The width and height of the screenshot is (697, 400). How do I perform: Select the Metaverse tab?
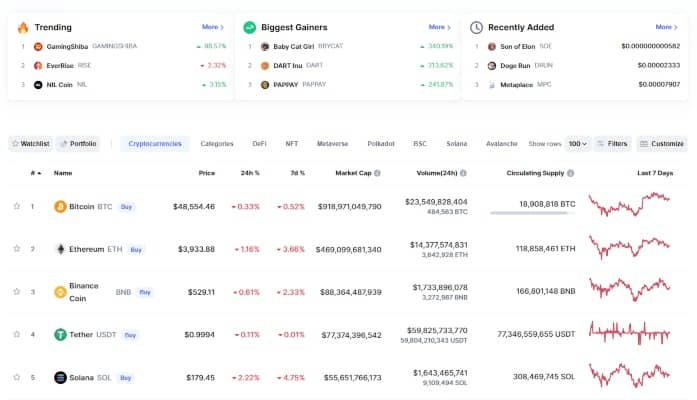coord(332,144)
